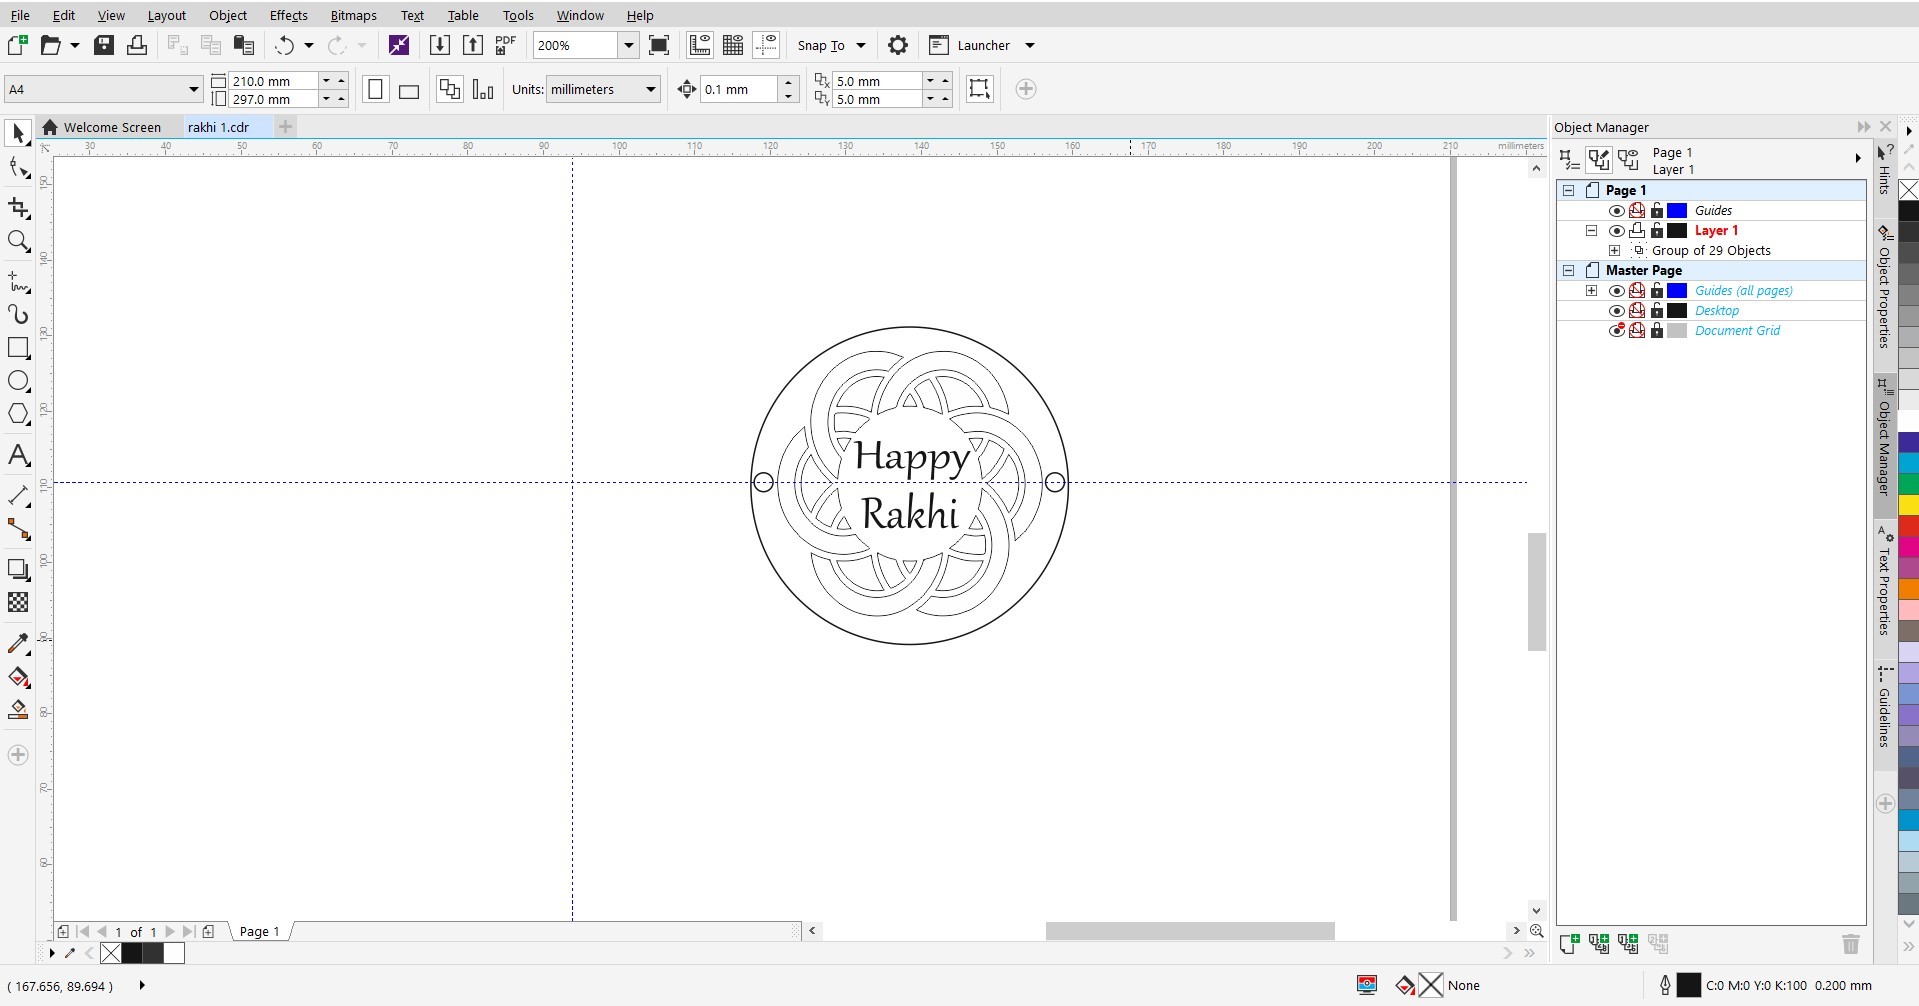Go to next page arrow
The height and width of the screenshot is (1006, 1919).
point(170,931)
